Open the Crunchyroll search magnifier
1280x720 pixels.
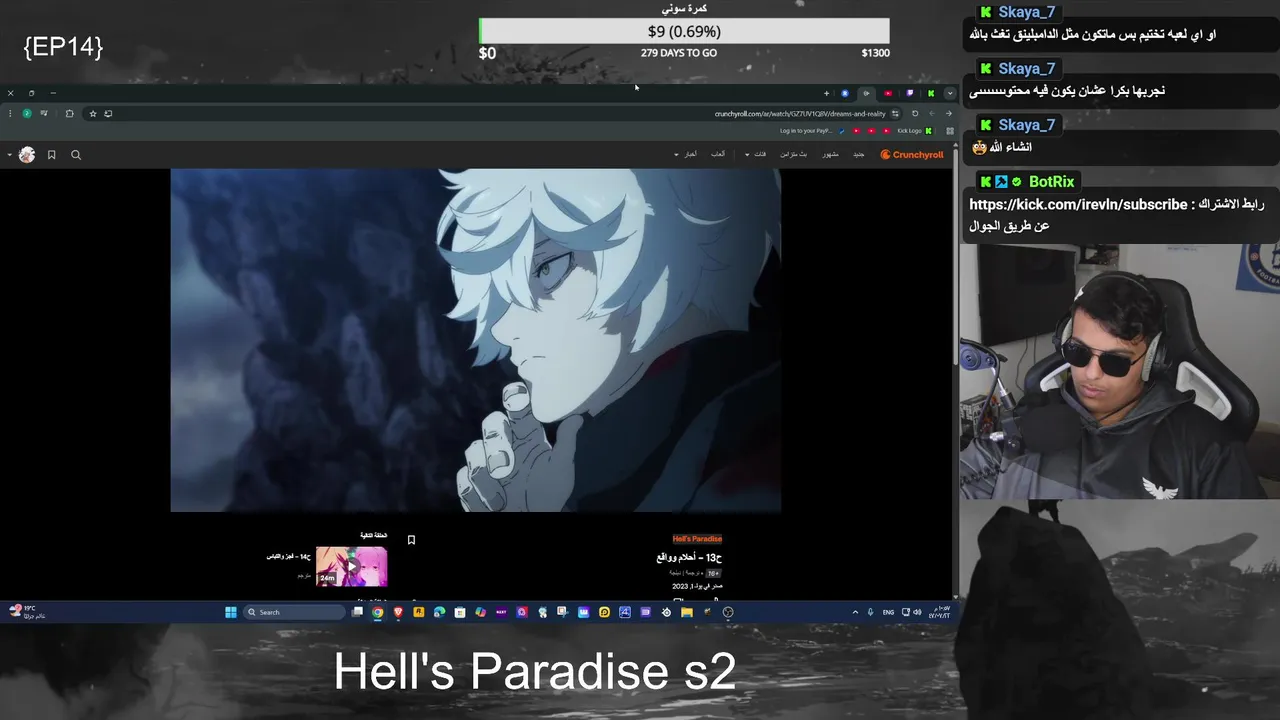tap(76, 155)
